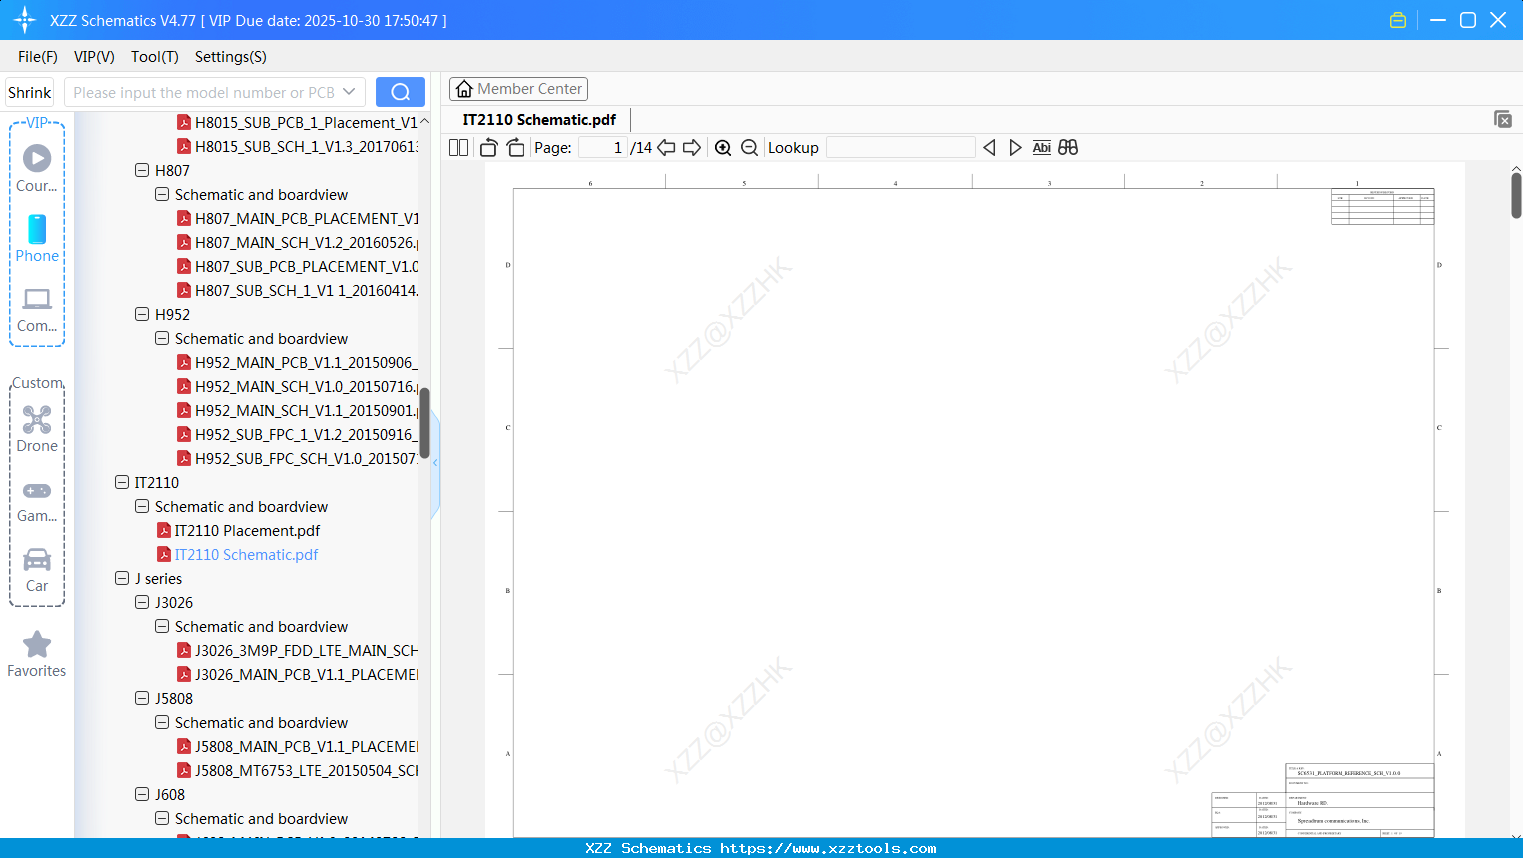Open the Tool(T) menu

pyautogui.click(x=154, y=57)
